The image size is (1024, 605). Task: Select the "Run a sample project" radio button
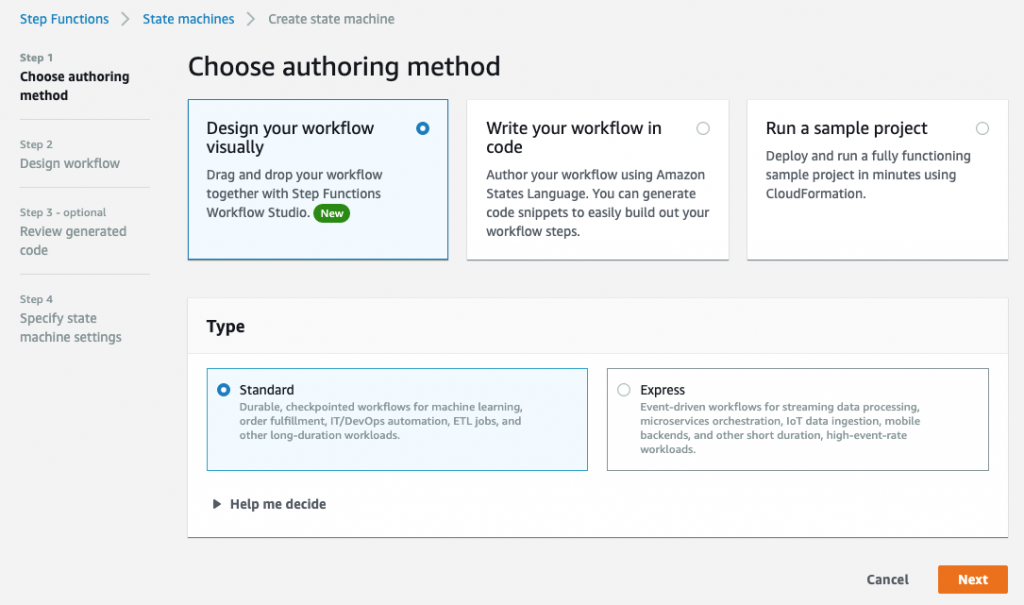click(x=982, y=128)
